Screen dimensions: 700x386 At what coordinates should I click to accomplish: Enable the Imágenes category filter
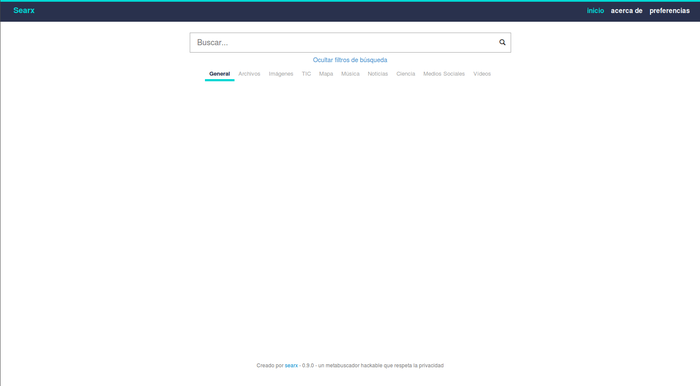281,74
